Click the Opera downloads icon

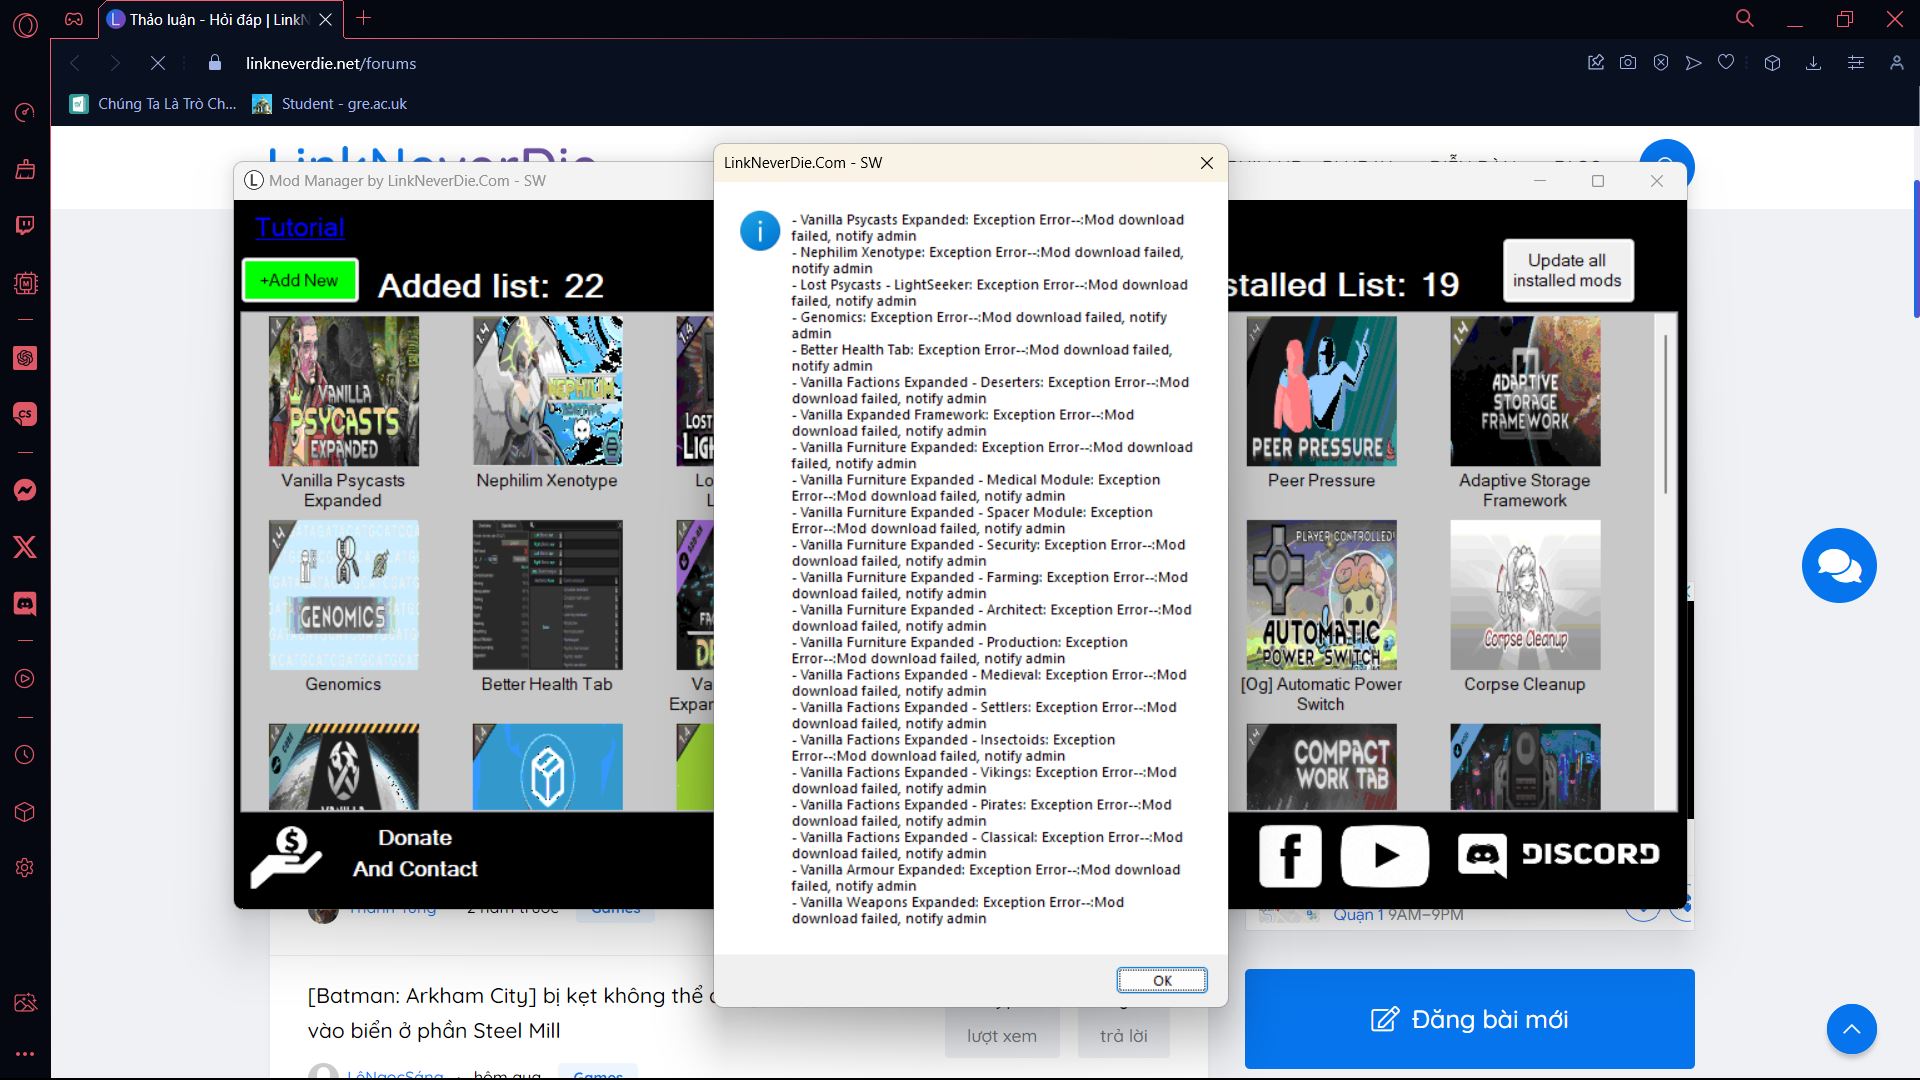click(1813, 63)
